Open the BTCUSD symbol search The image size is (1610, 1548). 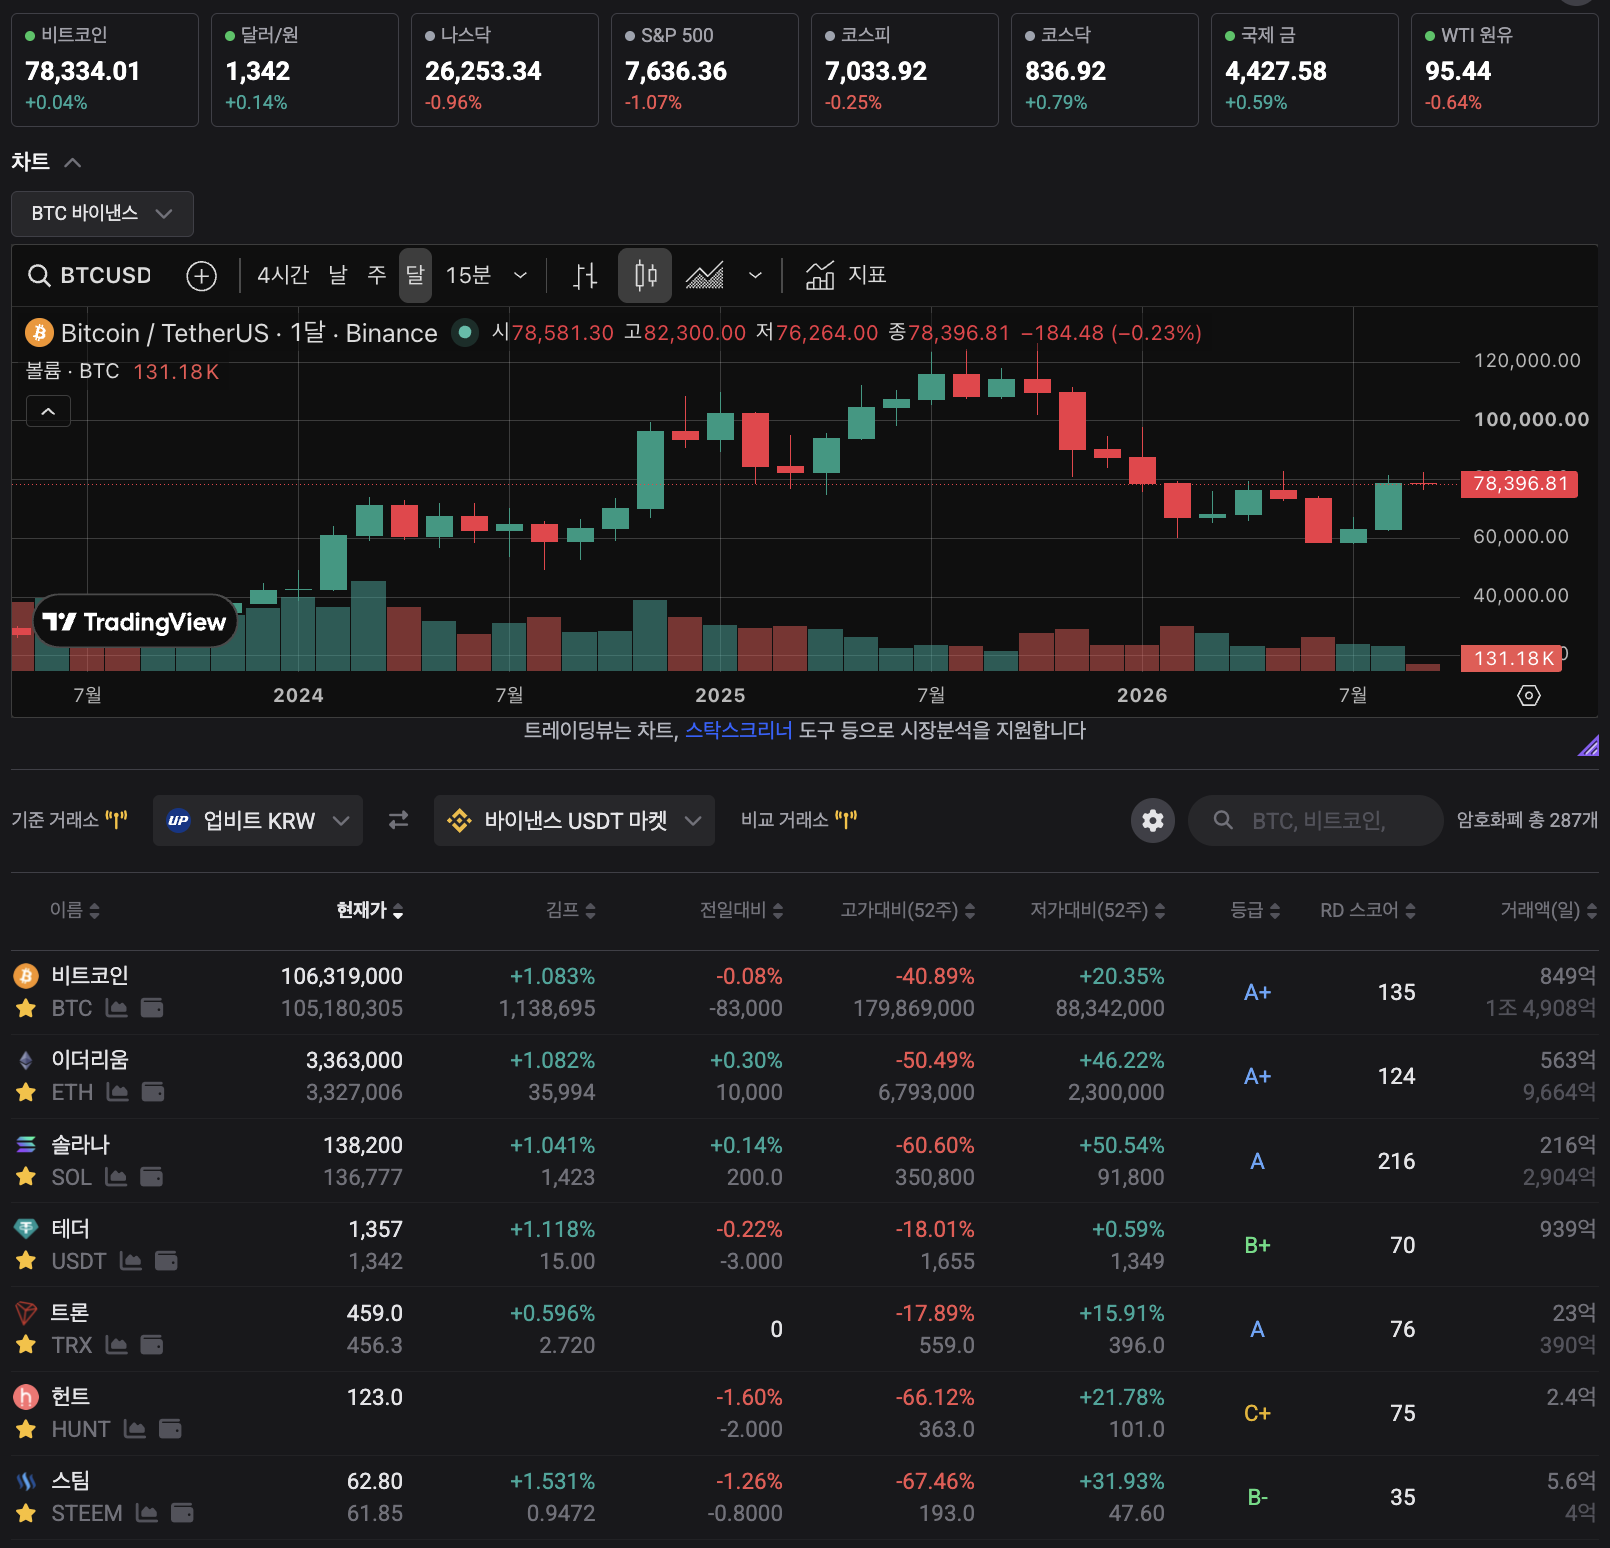pos(90,275)
